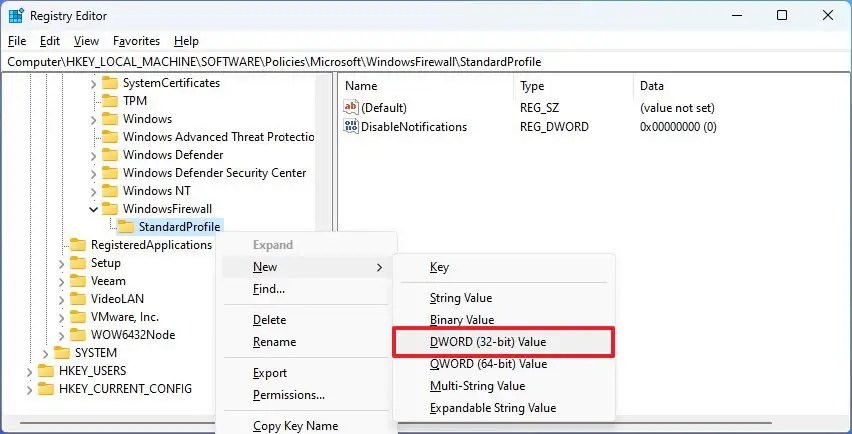Click the SYSTEM folder icon
The height and width of the screenshot is (434, 852).
tap(62, 353)
